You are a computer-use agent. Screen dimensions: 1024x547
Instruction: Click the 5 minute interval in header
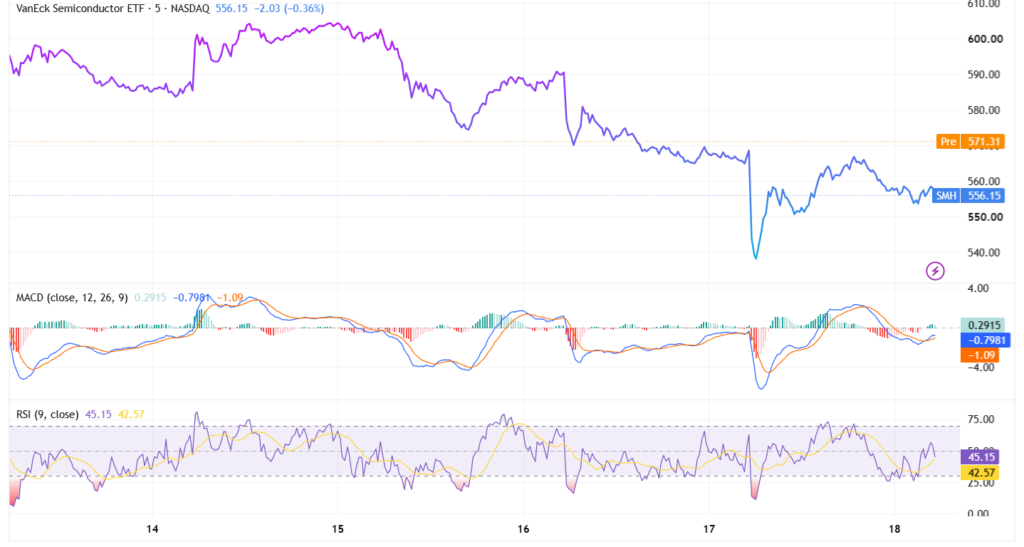click(x=158, y=8)
